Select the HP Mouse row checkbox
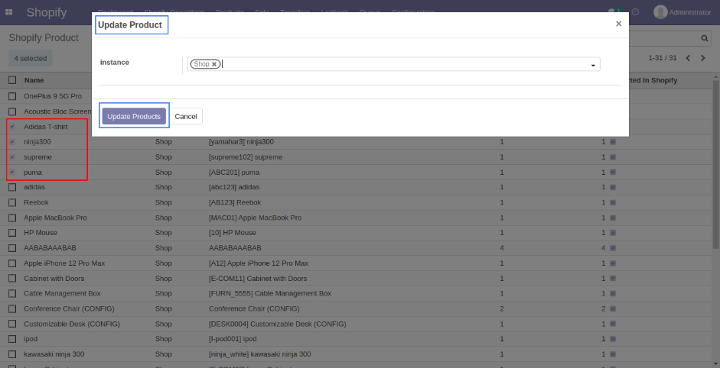This screenshot has height=368, width=720. [12, 233]
